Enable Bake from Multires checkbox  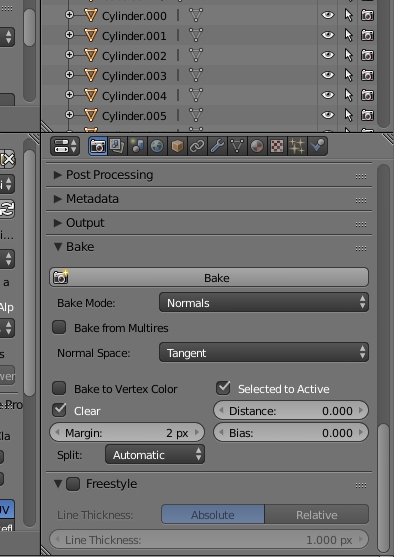coord(59,327)
